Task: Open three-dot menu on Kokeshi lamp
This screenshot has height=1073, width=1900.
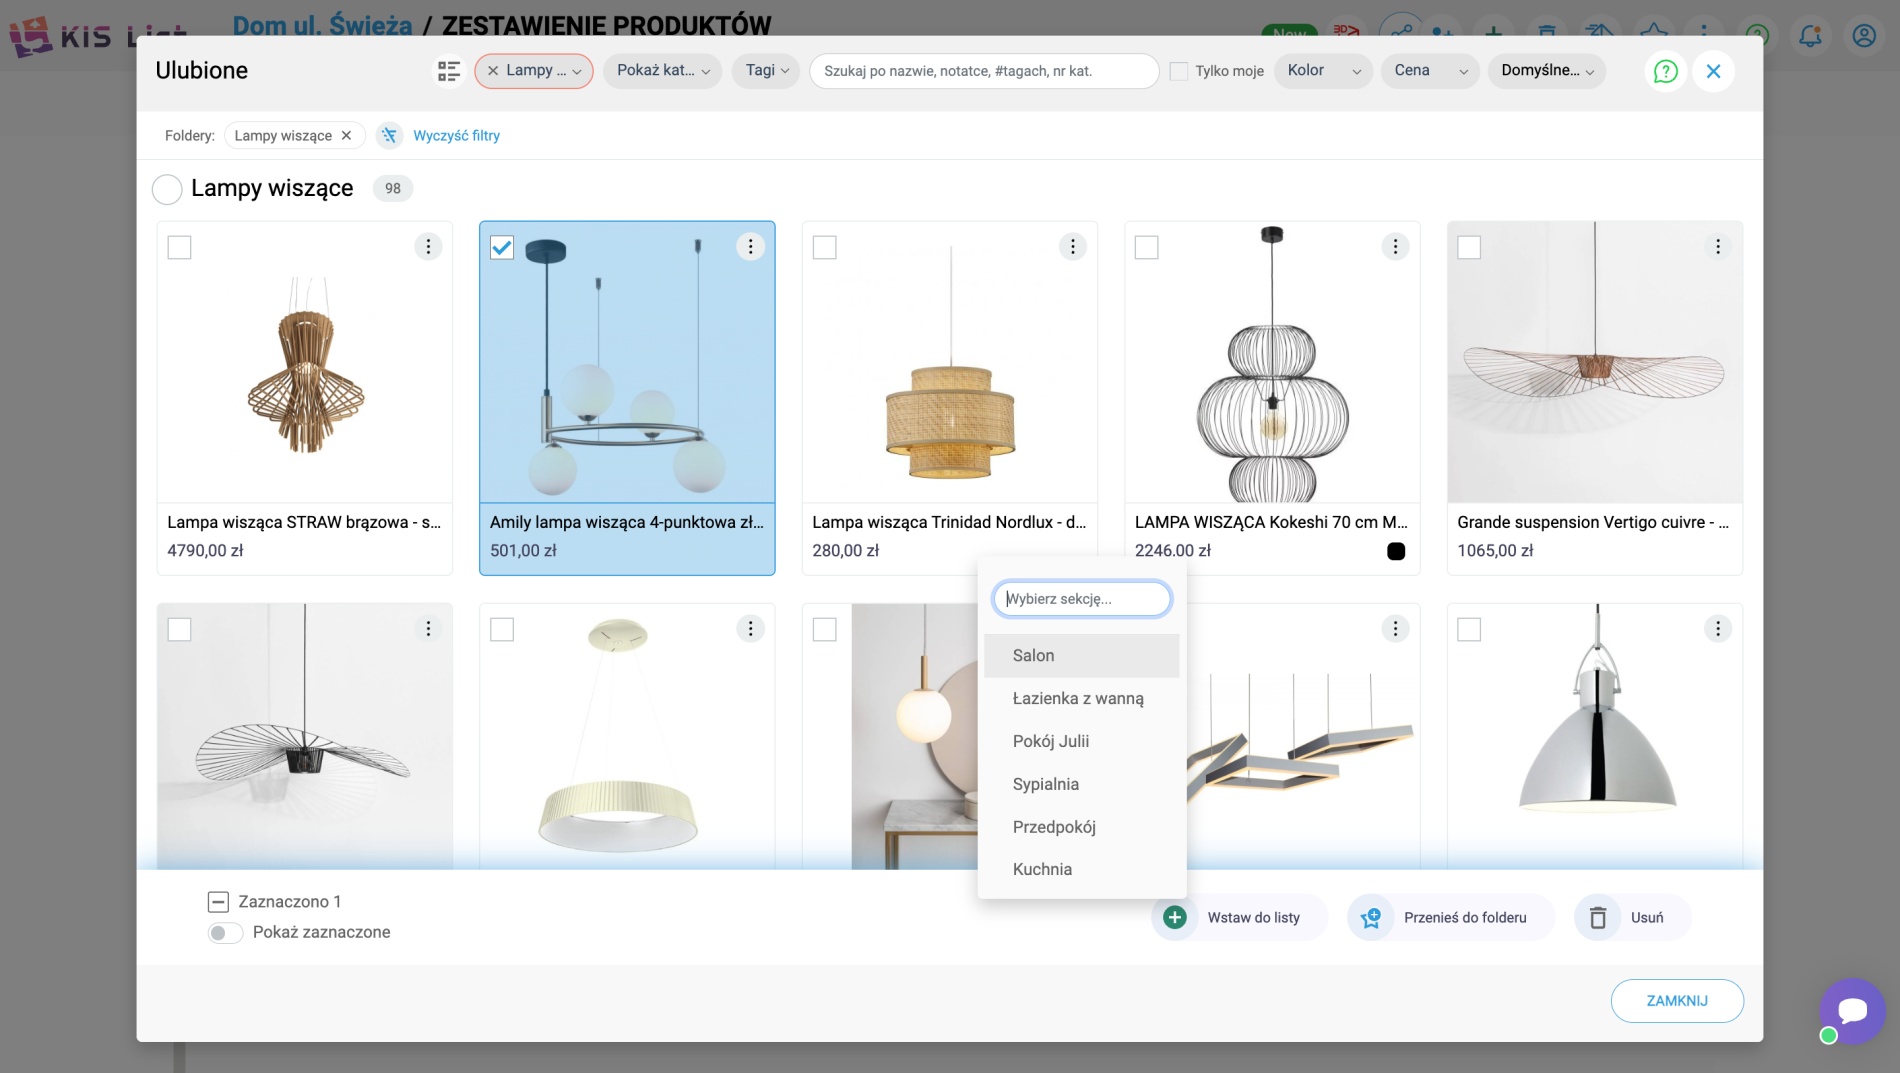Action: [x=1395, y=247]
